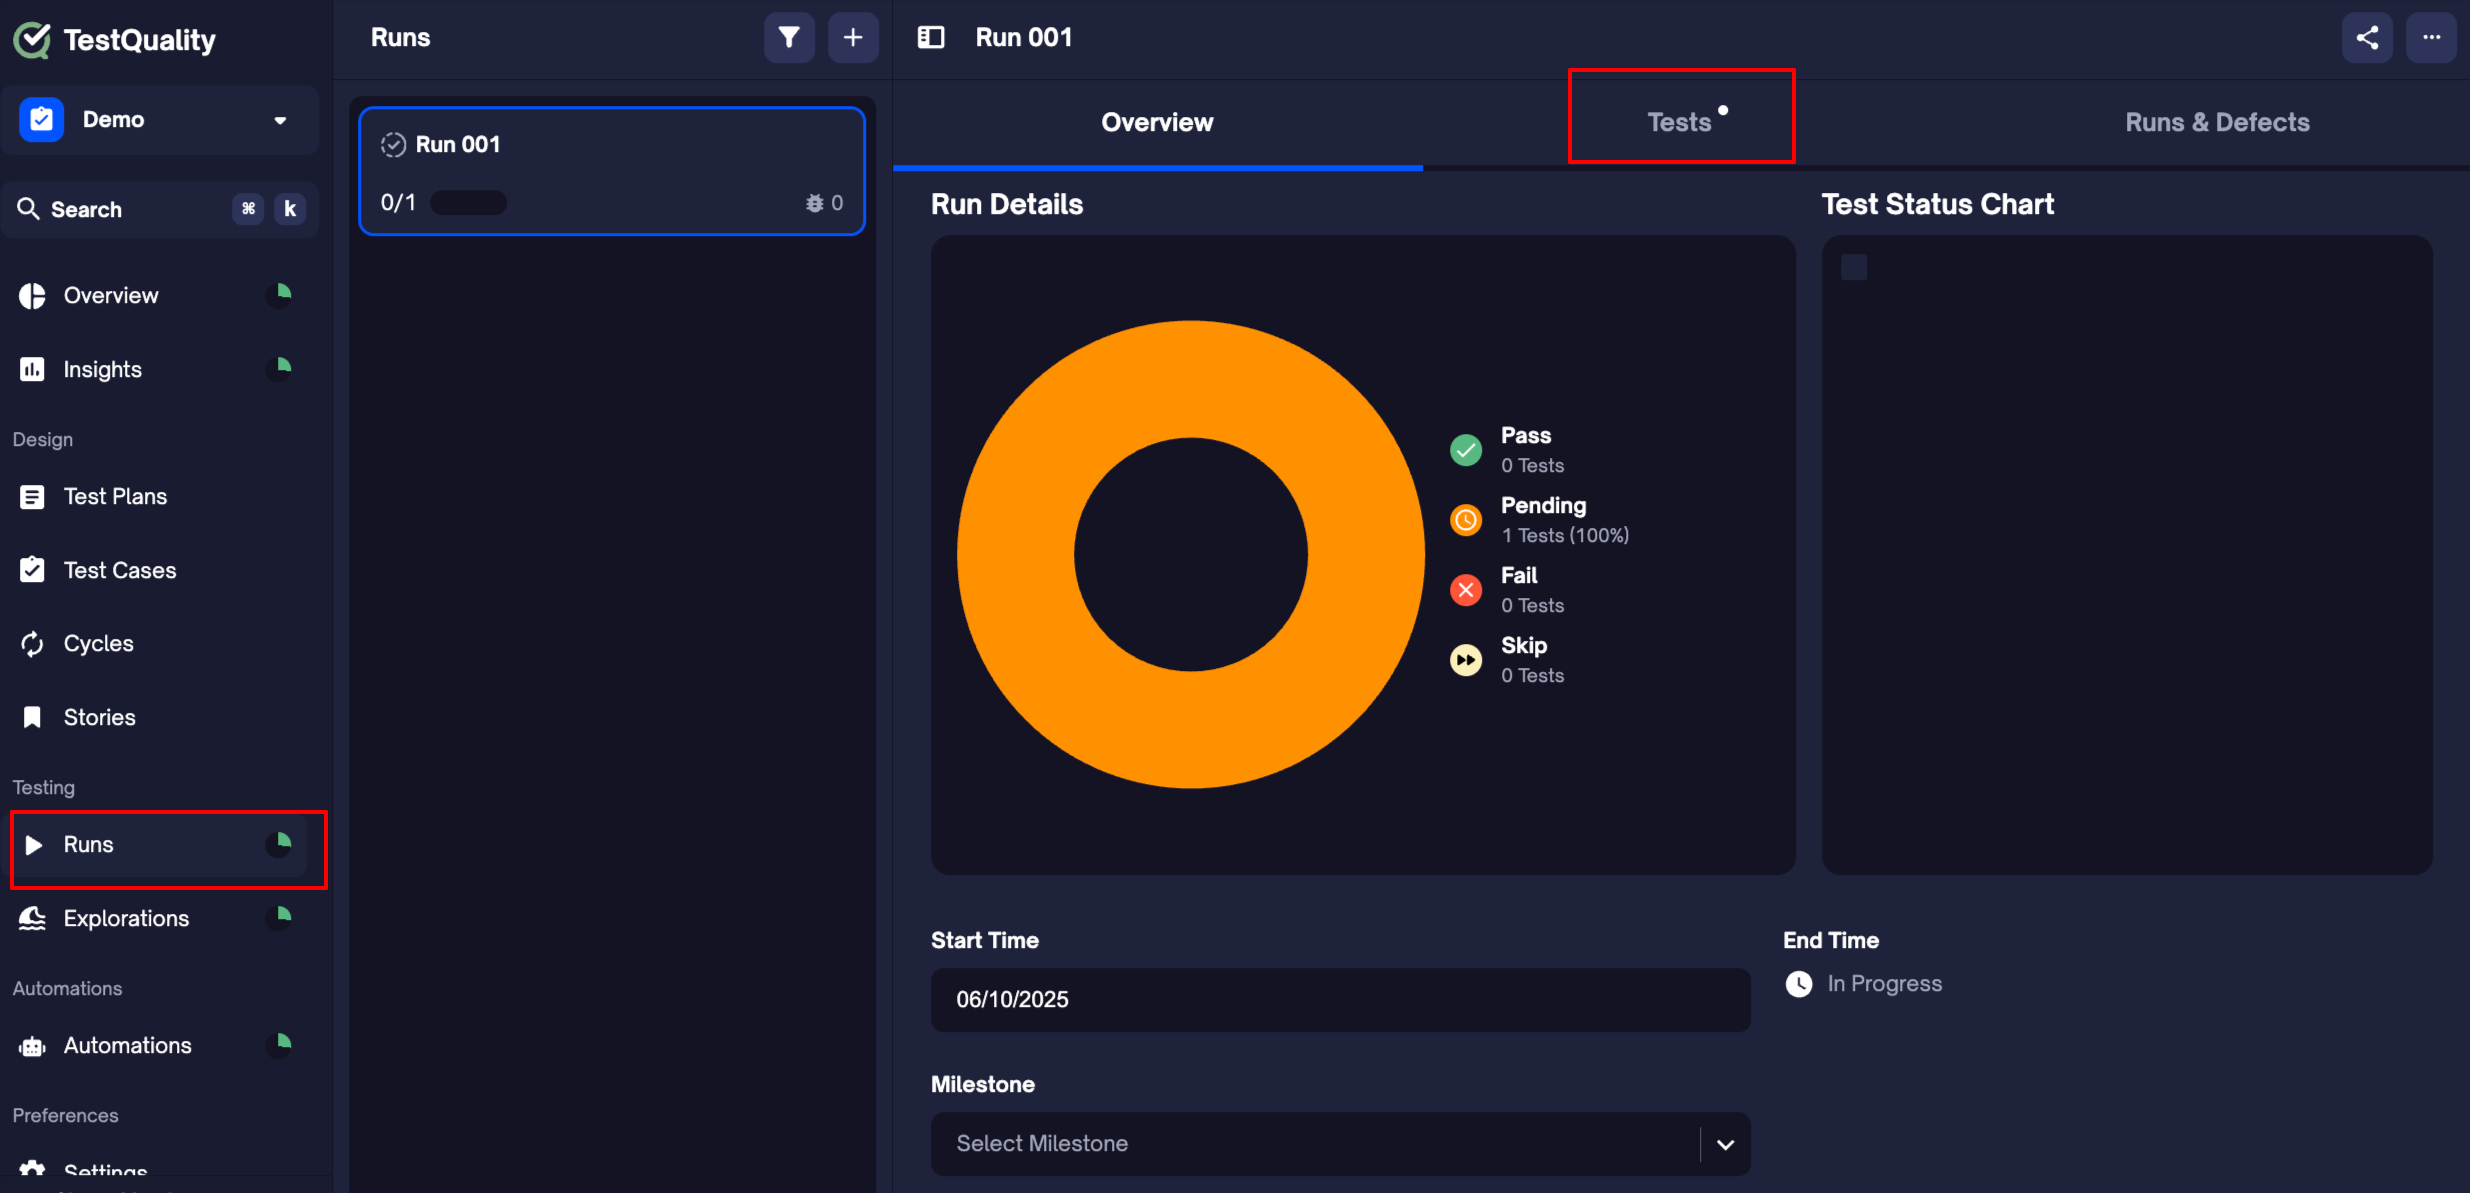Click the small square in Test Status Chart

tap(1854, 267)
